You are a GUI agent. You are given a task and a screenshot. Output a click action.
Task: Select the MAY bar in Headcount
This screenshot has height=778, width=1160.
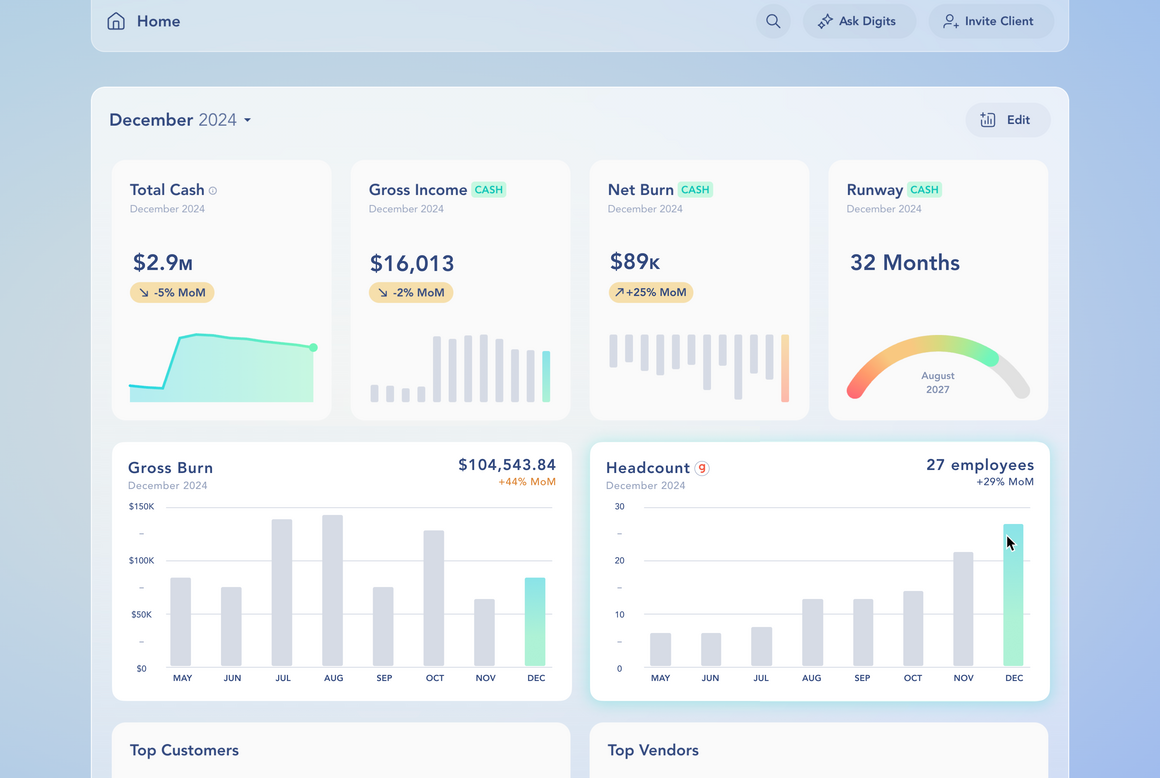[x=661, y=649]
